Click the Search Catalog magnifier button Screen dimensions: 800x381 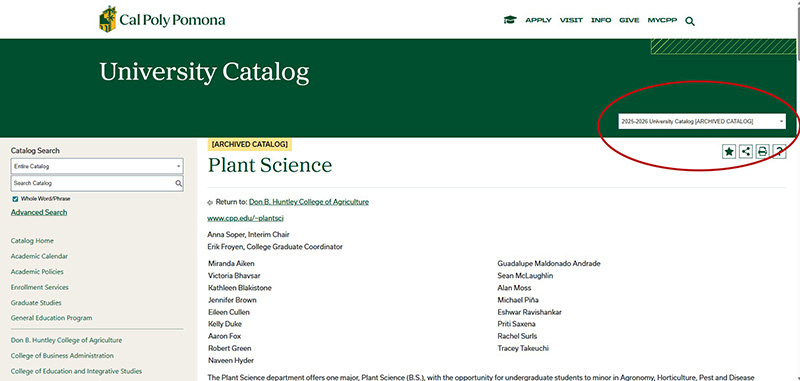coord(179,183)
